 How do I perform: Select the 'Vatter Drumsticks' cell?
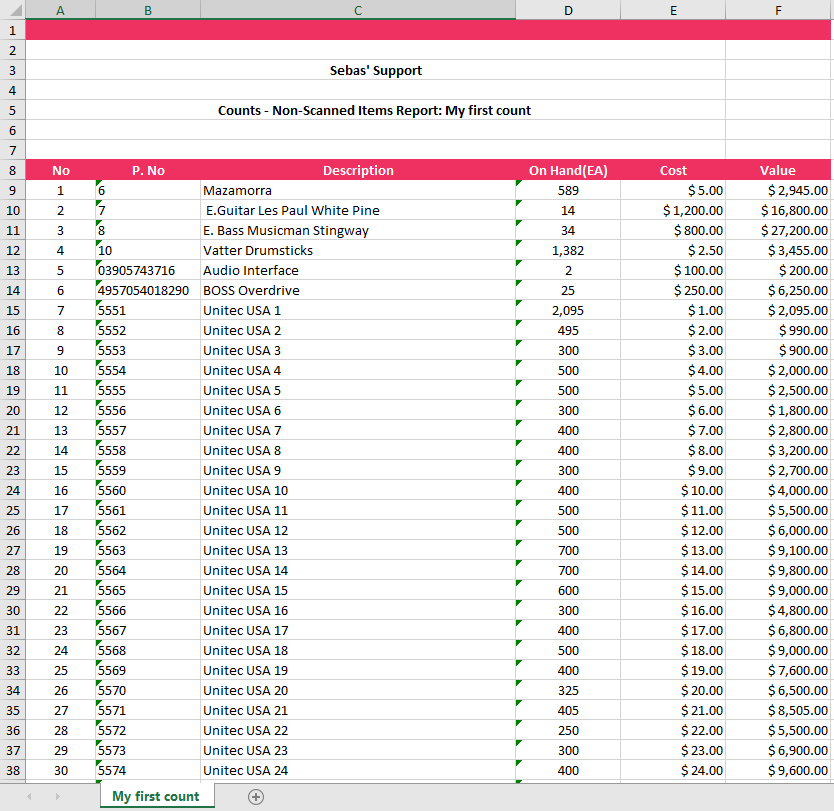(358, 250)
